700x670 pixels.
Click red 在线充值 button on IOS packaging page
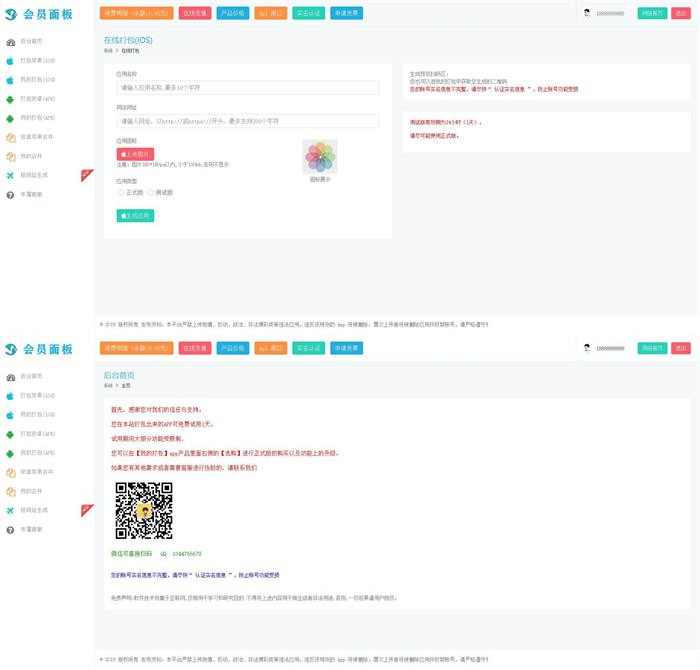(195, 13)
